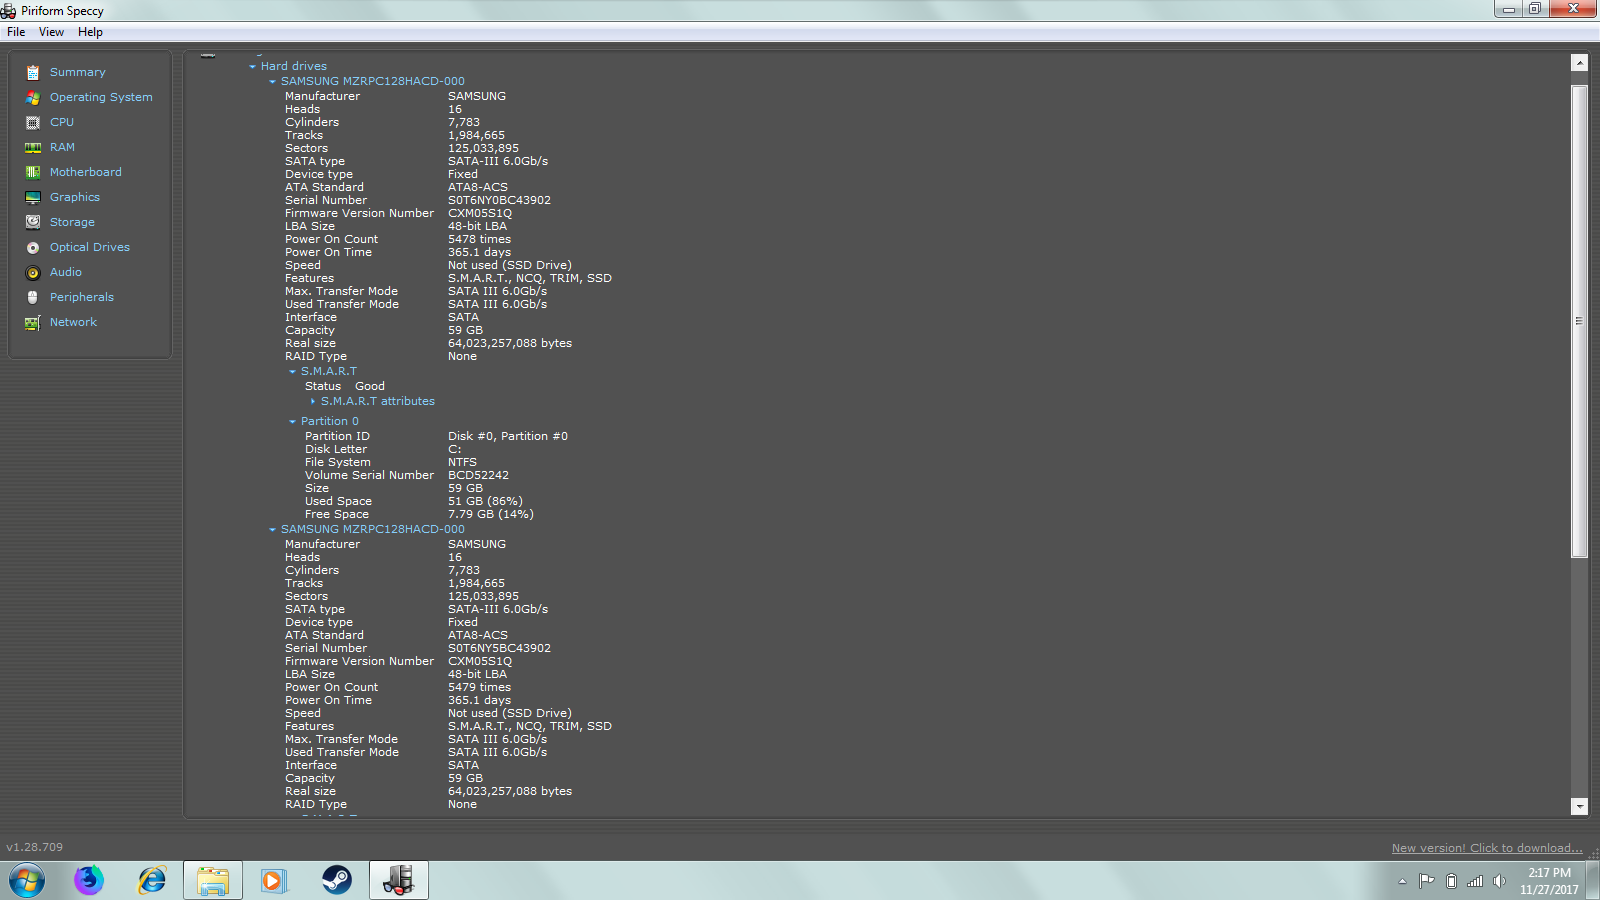Image resolution: width=1600 pixels, height=900 pixels.
Task: Show desktop button at taskbar end
Action: click(1593, 881)
